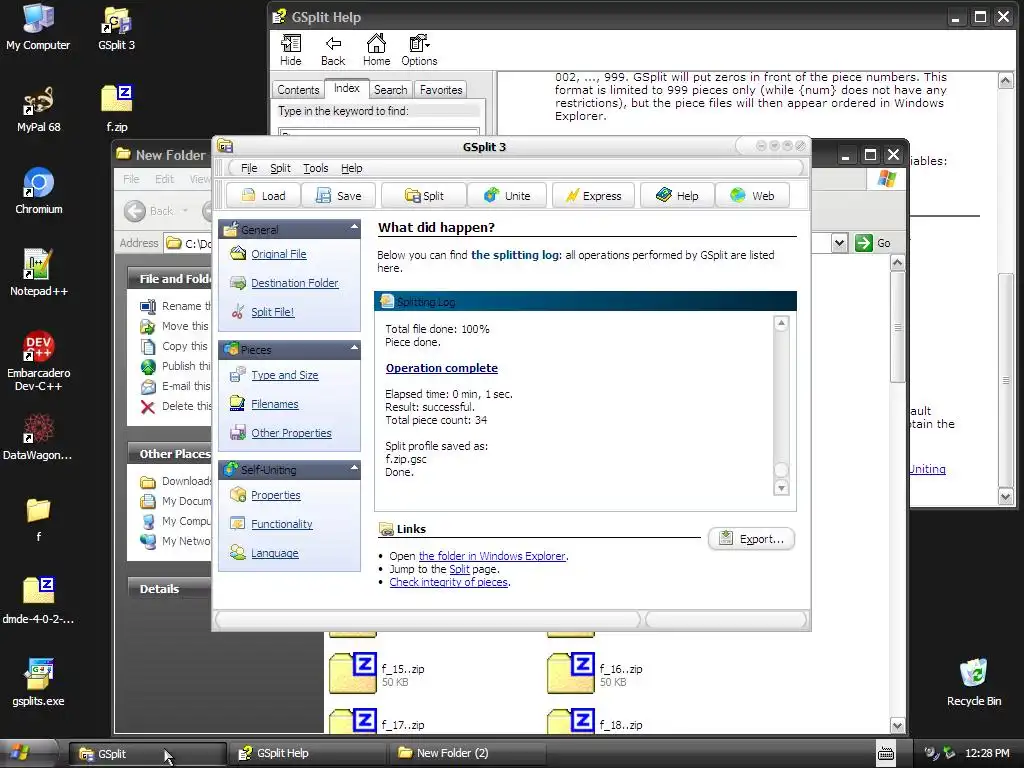Click Check integrity of pieces link

pyautogui.click(x=449, y=583)
